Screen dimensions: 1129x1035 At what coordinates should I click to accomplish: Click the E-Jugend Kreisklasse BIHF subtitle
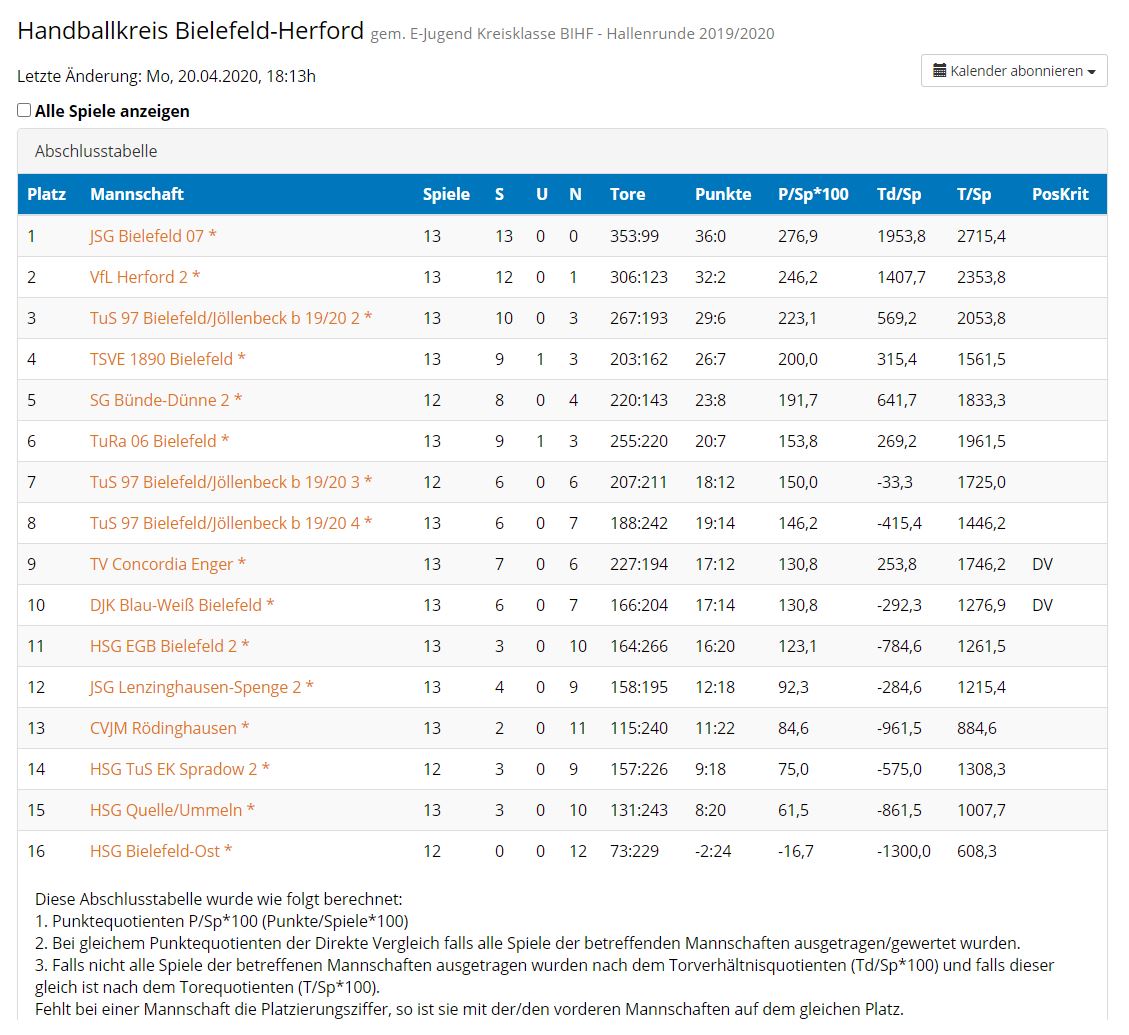point(572,34)
